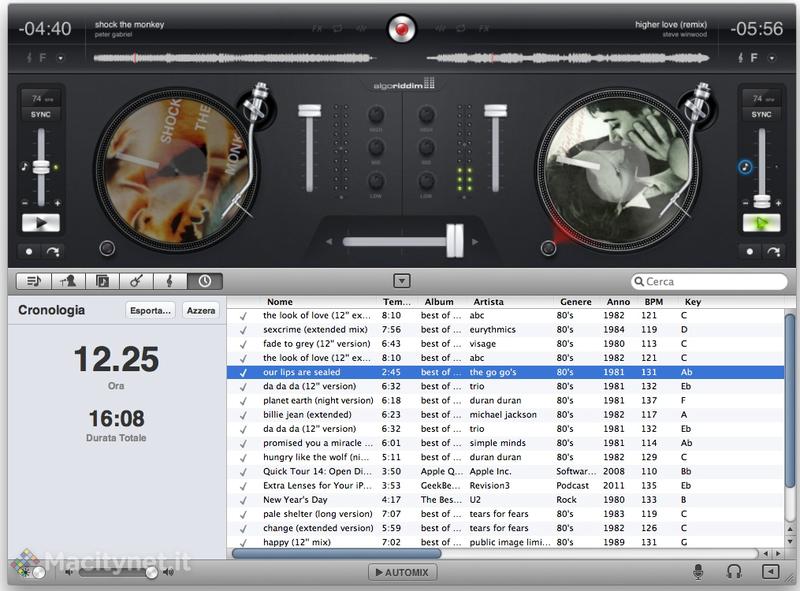Sort the track list by Artista column
800x591 pixels.
pos(488,302)
